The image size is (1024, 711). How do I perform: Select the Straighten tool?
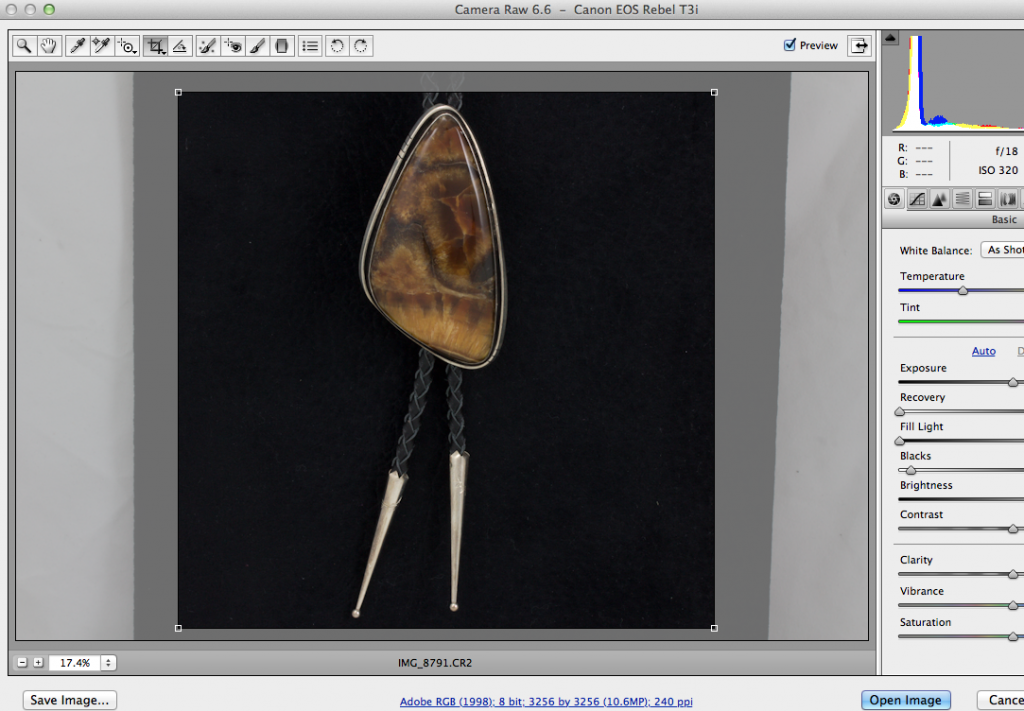click(x=178, y=45)
